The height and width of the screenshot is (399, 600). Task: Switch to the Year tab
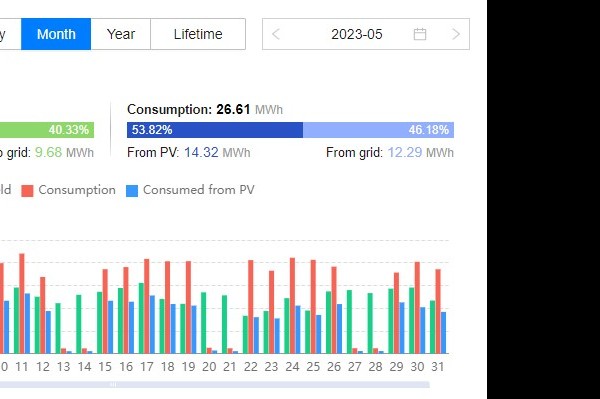tap(121, 34)
